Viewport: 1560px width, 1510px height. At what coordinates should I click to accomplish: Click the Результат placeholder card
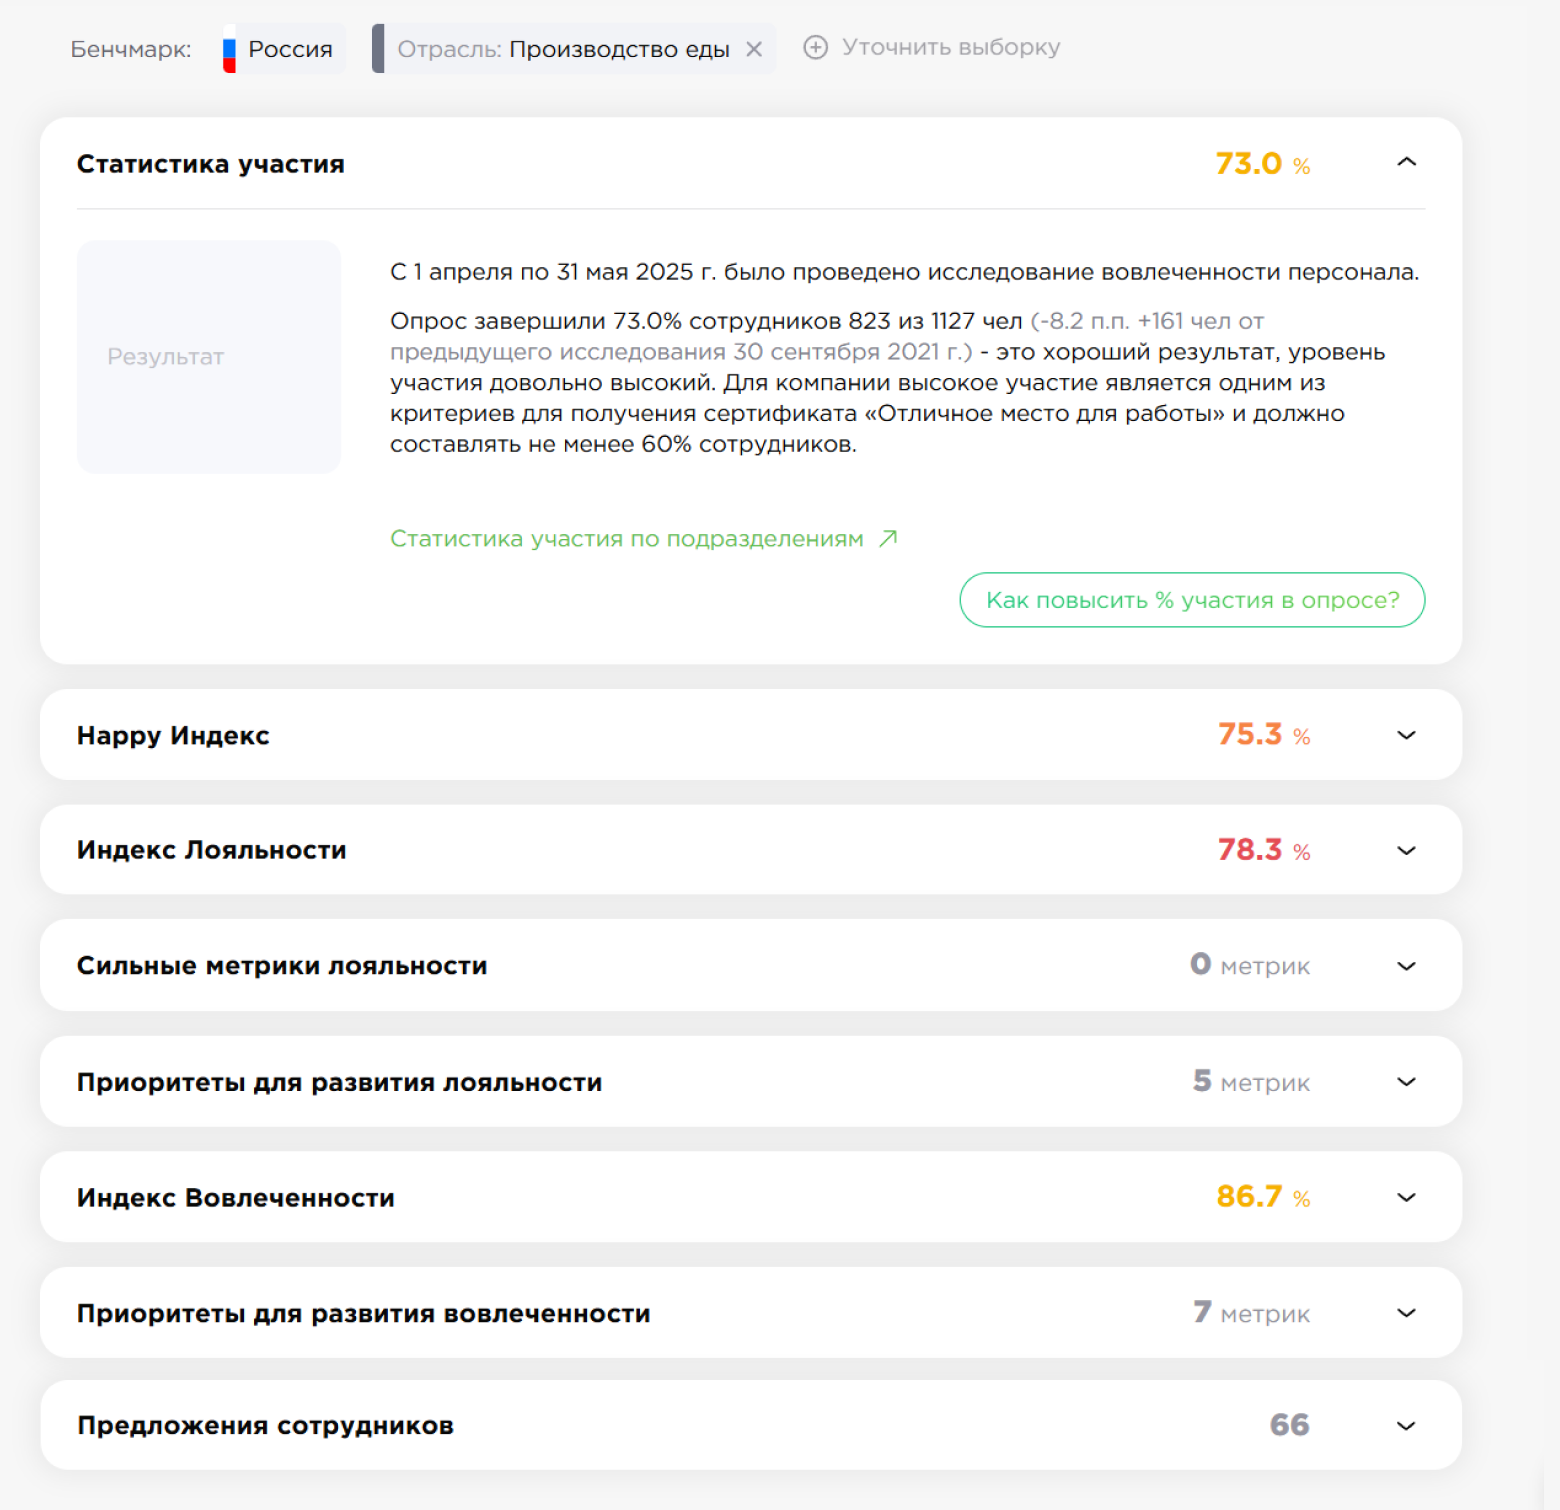[209, 357]
